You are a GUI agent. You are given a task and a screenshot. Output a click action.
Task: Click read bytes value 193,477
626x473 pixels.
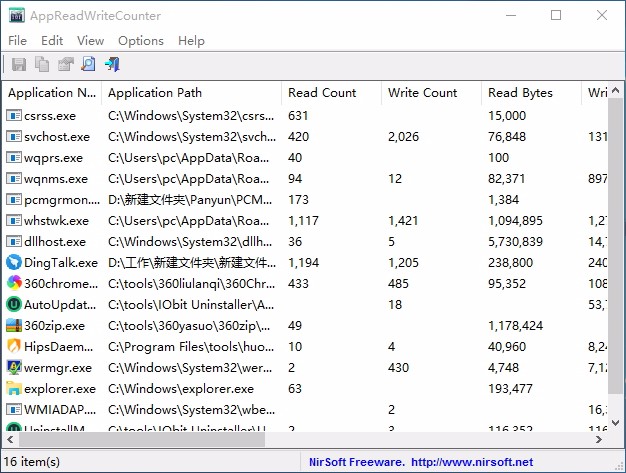510,389
